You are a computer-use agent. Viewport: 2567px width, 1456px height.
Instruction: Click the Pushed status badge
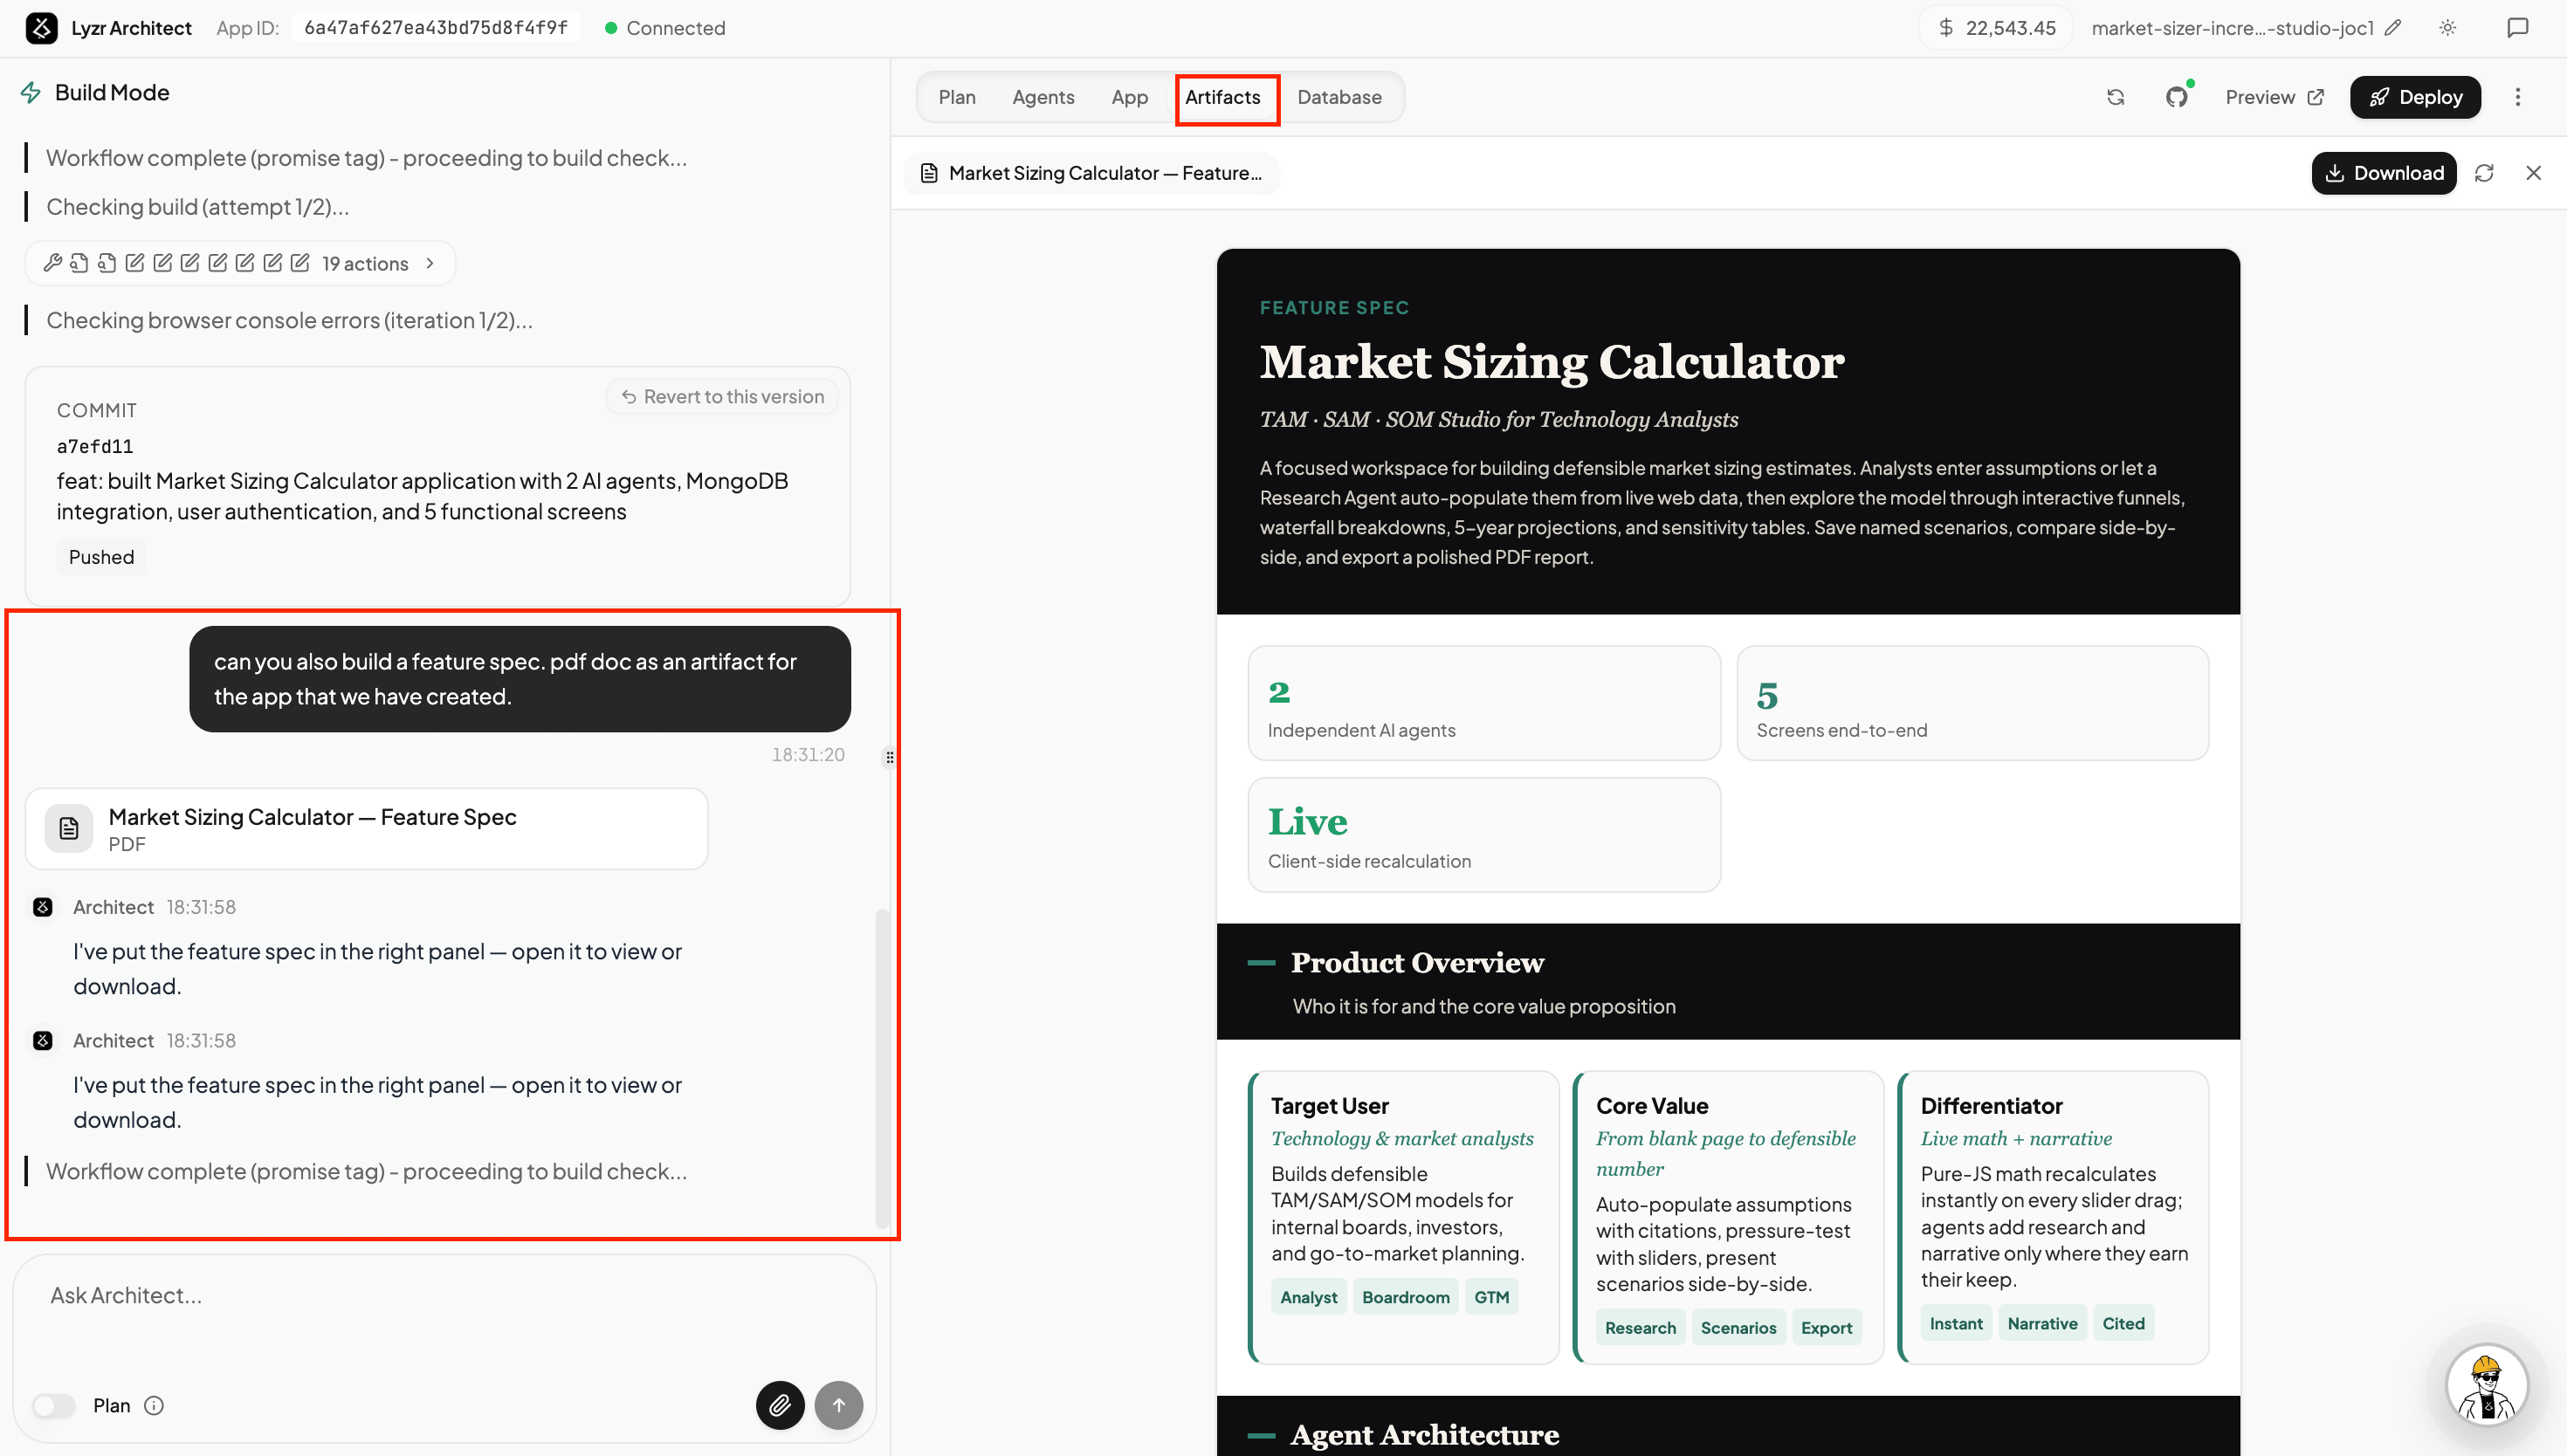(x=101, y=557)
